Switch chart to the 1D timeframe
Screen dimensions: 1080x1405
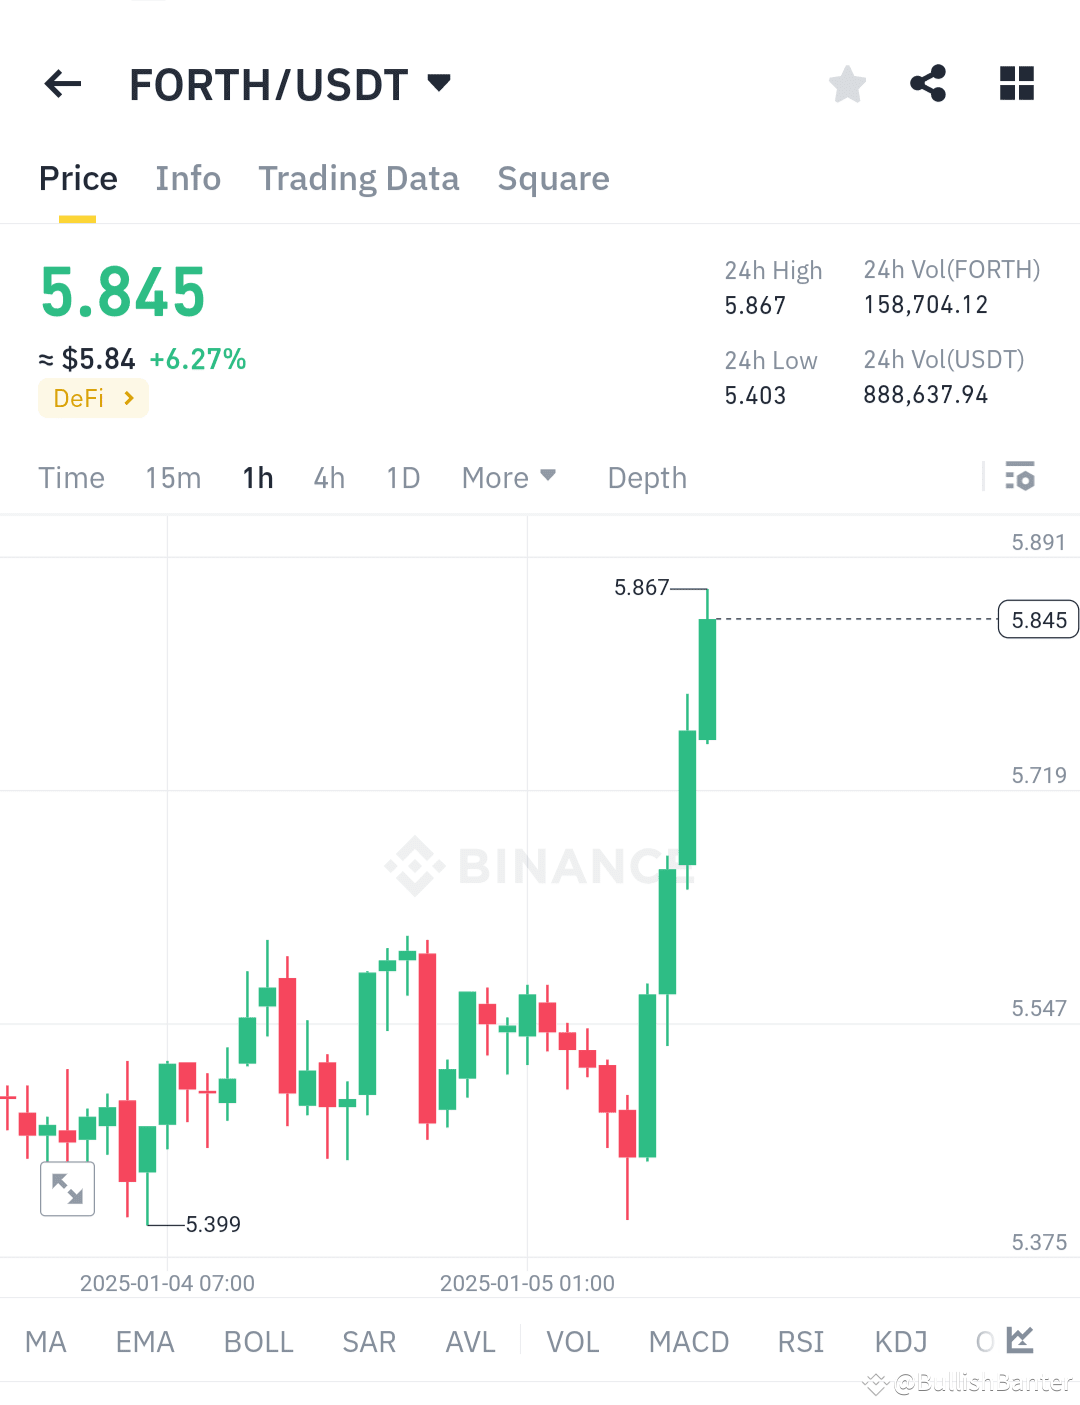[x=402, y=477]
